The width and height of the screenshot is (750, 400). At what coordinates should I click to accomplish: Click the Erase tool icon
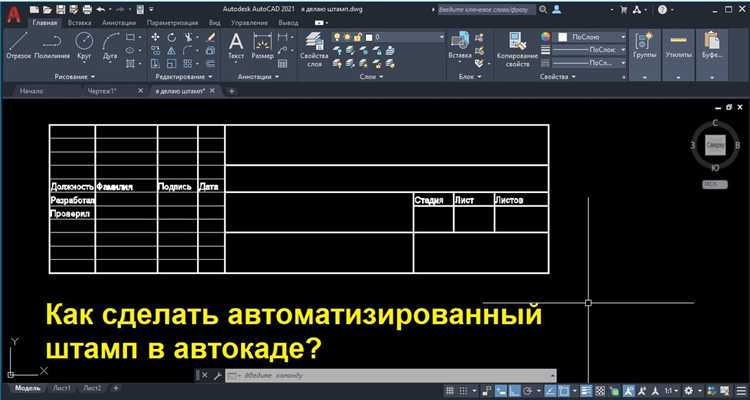pos(210,37)
